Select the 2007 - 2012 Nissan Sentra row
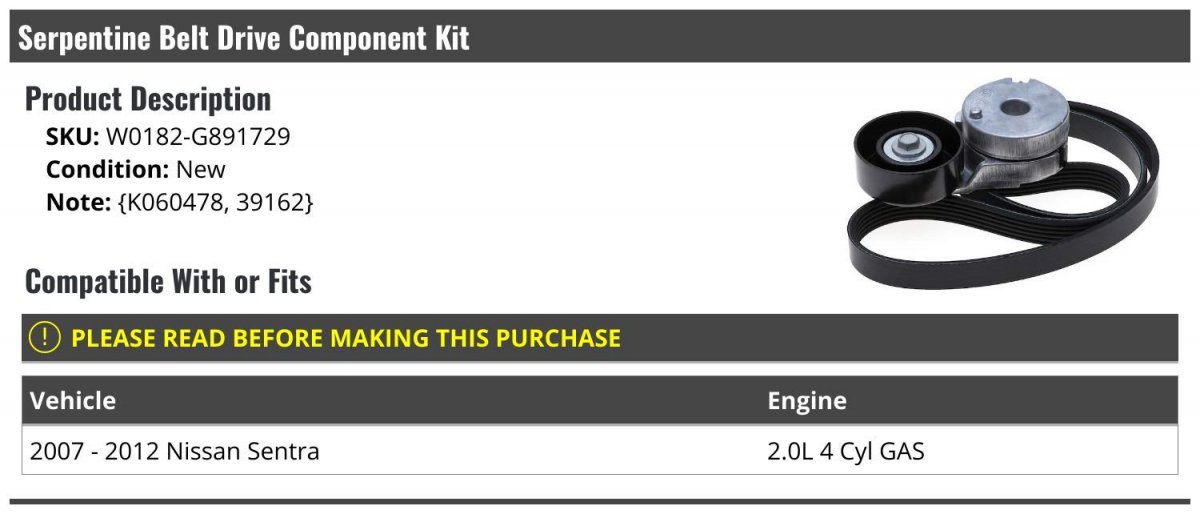 [600, 451]
